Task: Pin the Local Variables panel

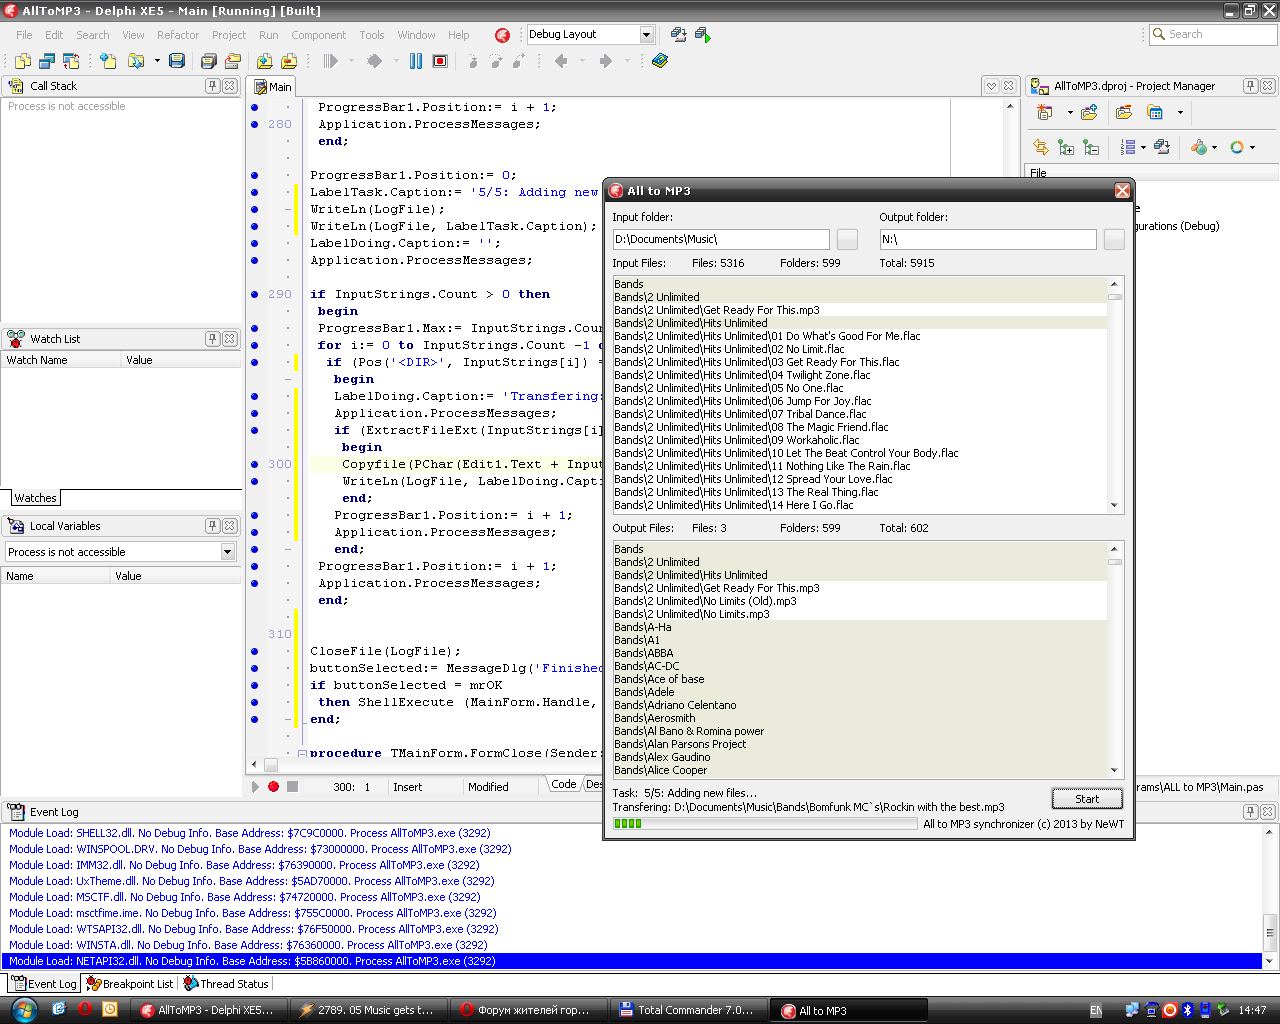Action: click(212, 526)
